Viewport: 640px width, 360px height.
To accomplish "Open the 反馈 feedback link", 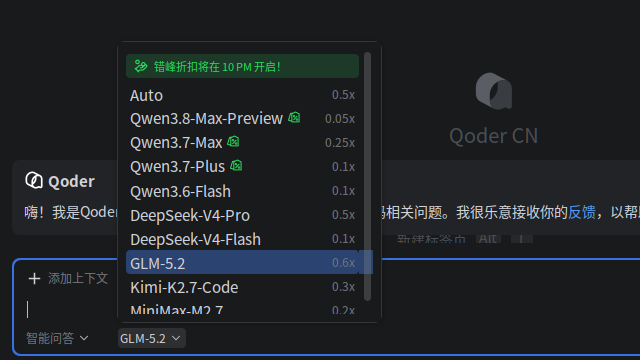I will [x=582, y=212].
